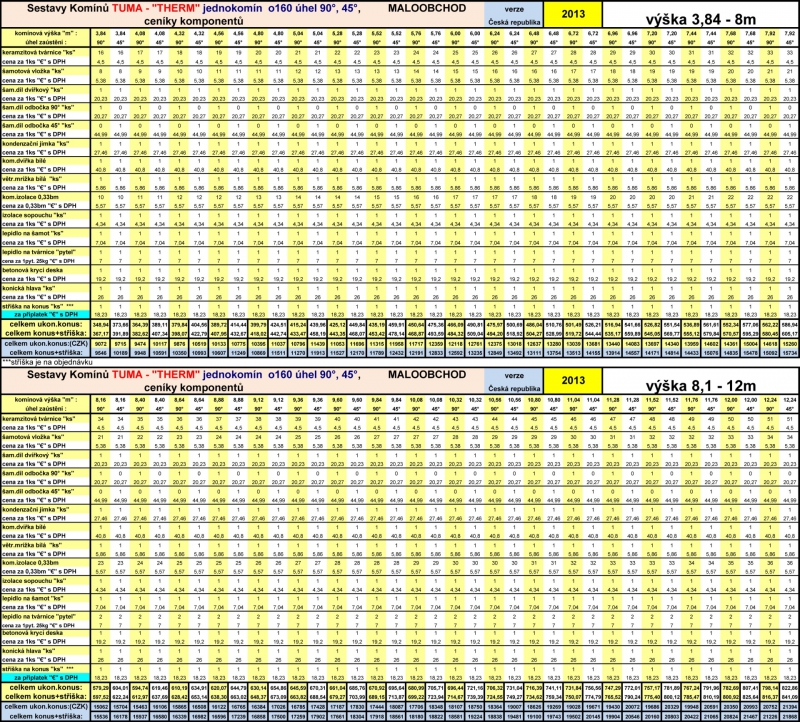This screenshot has width=800, height=722.
Task: Click row label "lepidlo na tvárnice "pytel"" in the 8,1 - 12m table
Action: pos(39,616)
